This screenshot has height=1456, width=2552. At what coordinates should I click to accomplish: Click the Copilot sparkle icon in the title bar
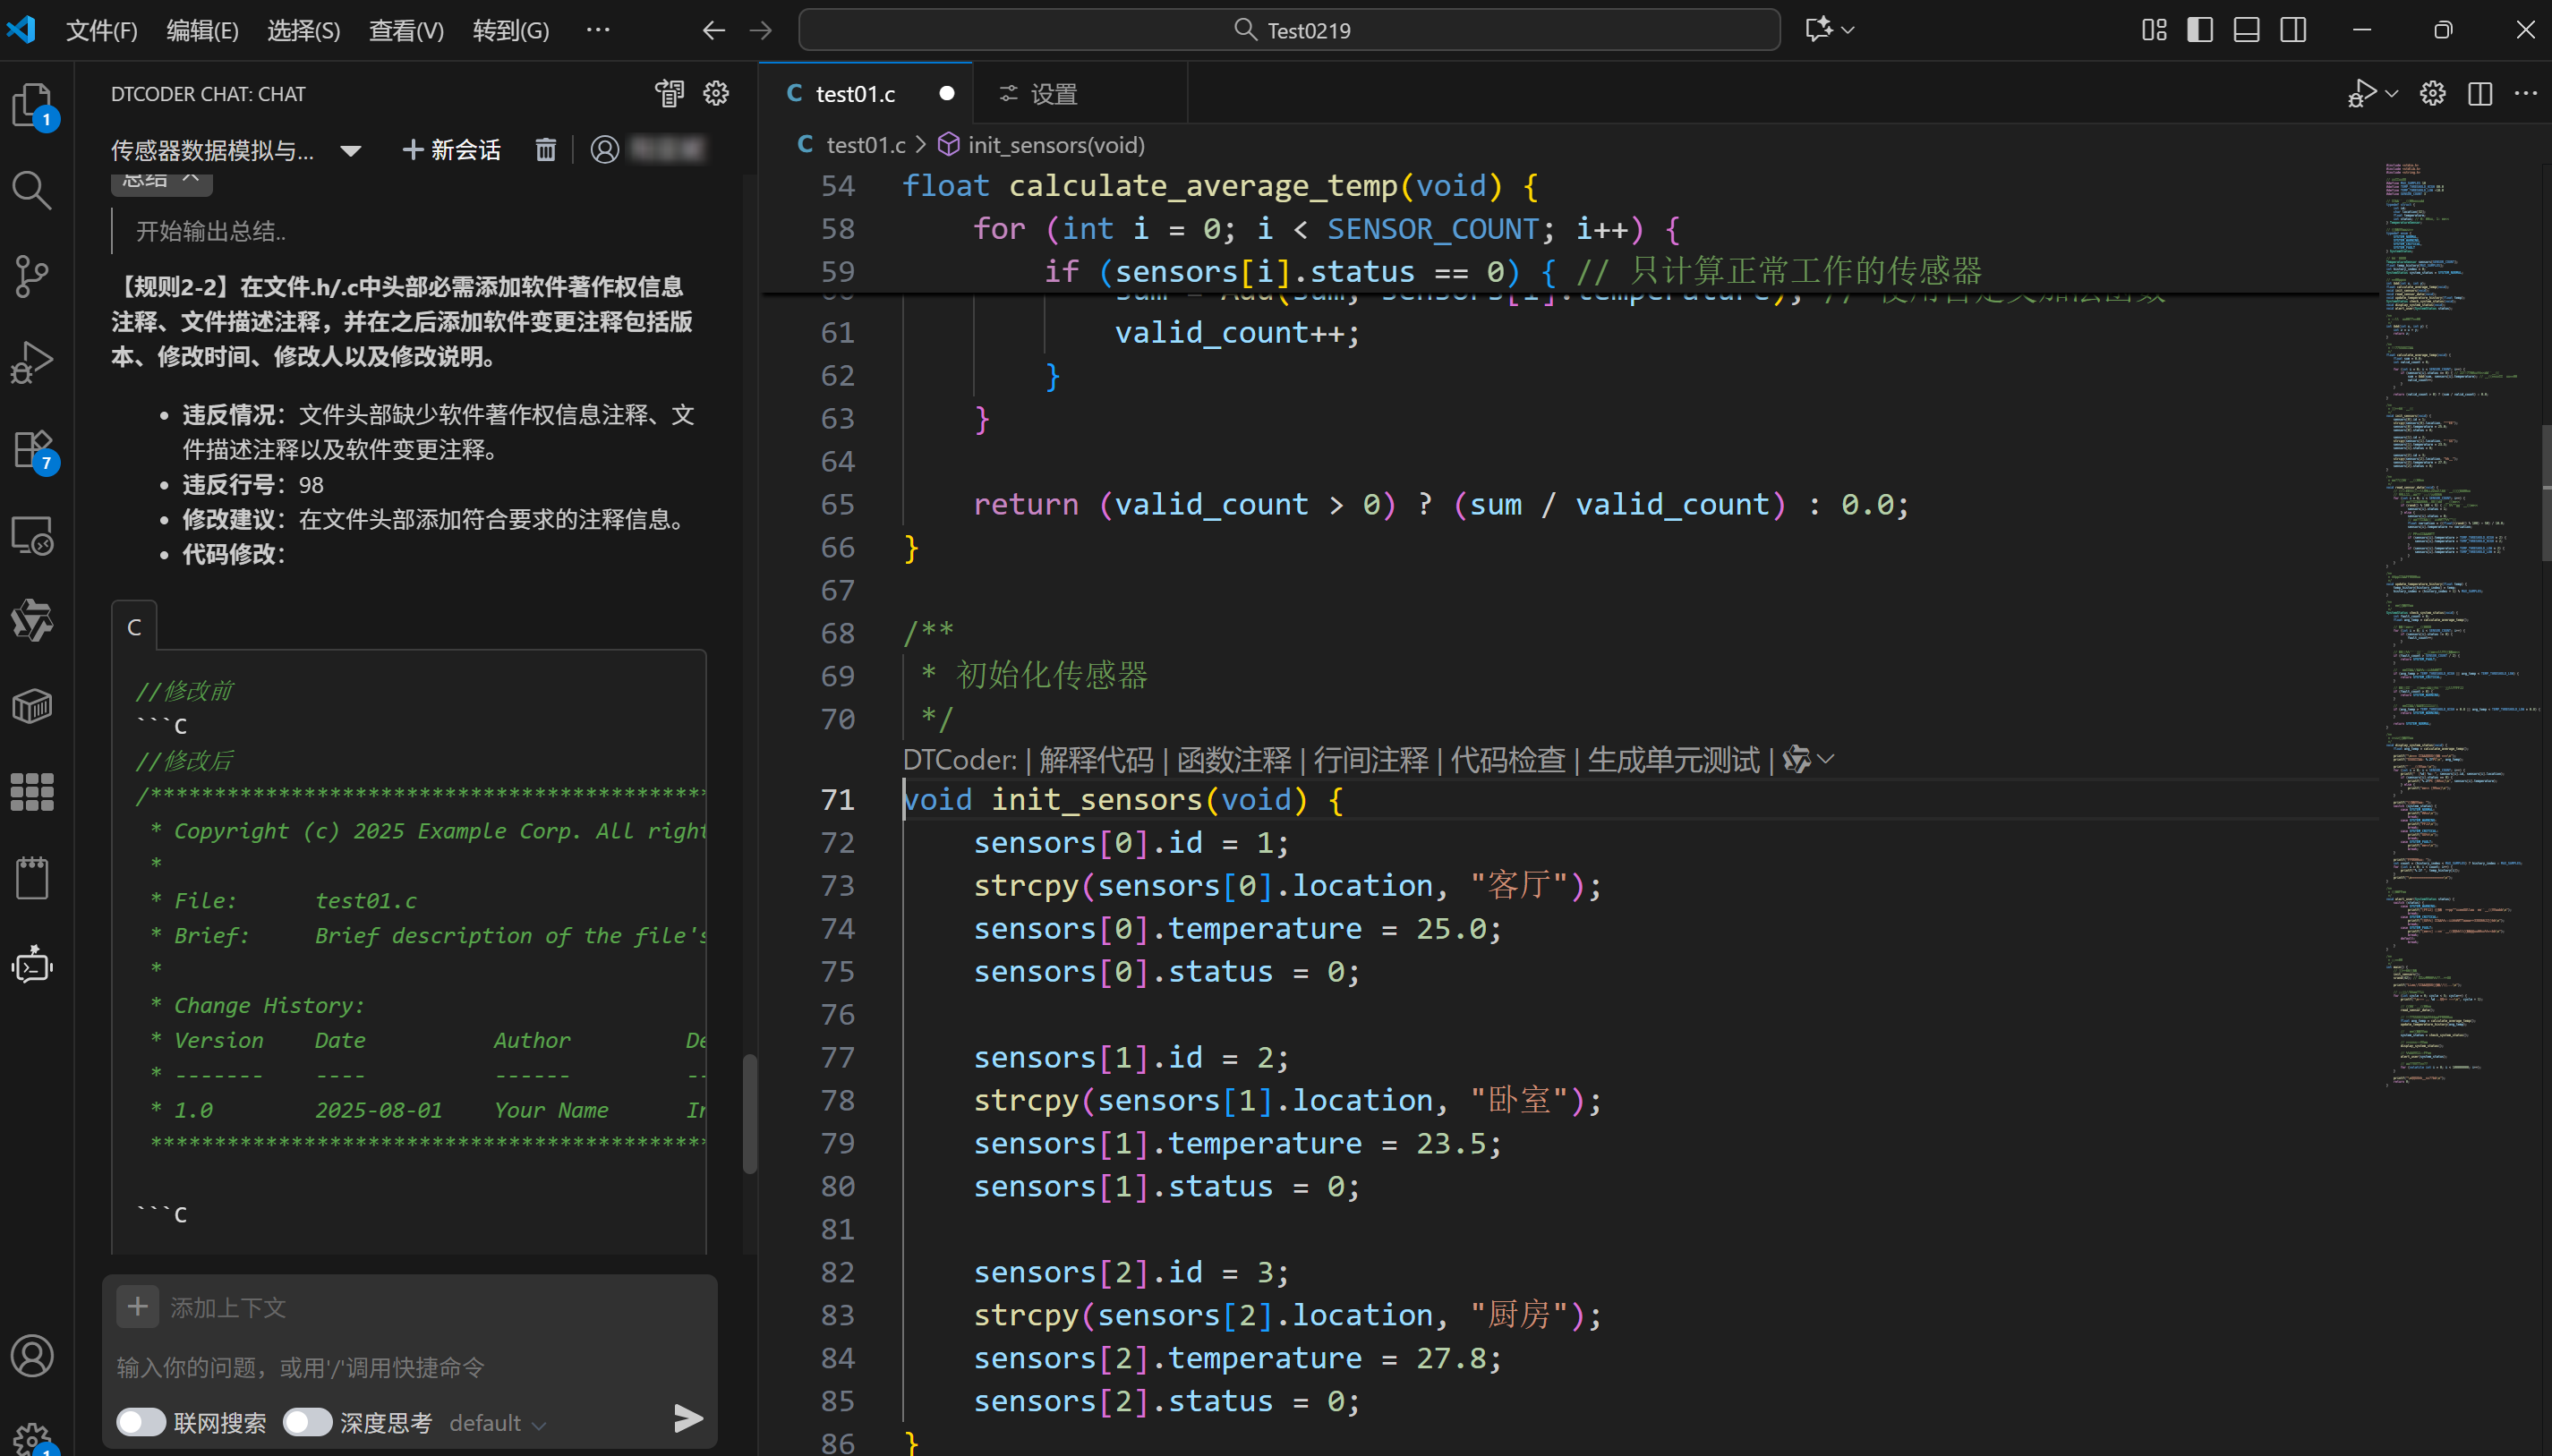point(1818,29)
